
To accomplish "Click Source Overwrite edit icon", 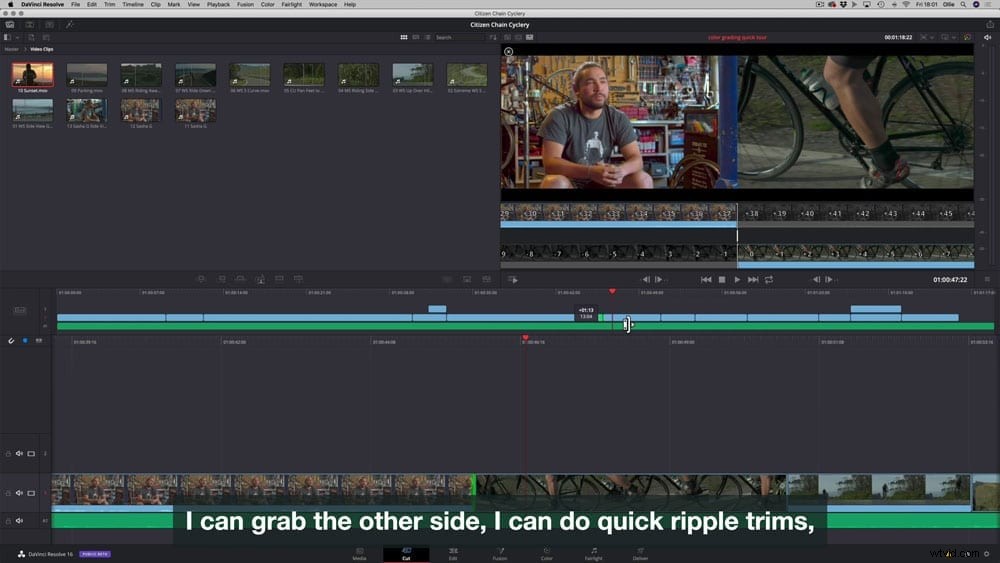I will (x=298, y=279).
